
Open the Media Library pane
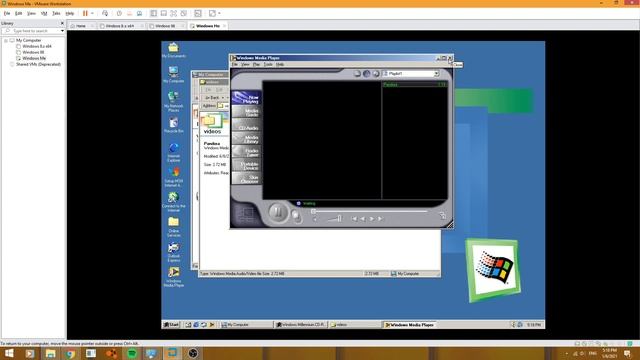point(247,139)
